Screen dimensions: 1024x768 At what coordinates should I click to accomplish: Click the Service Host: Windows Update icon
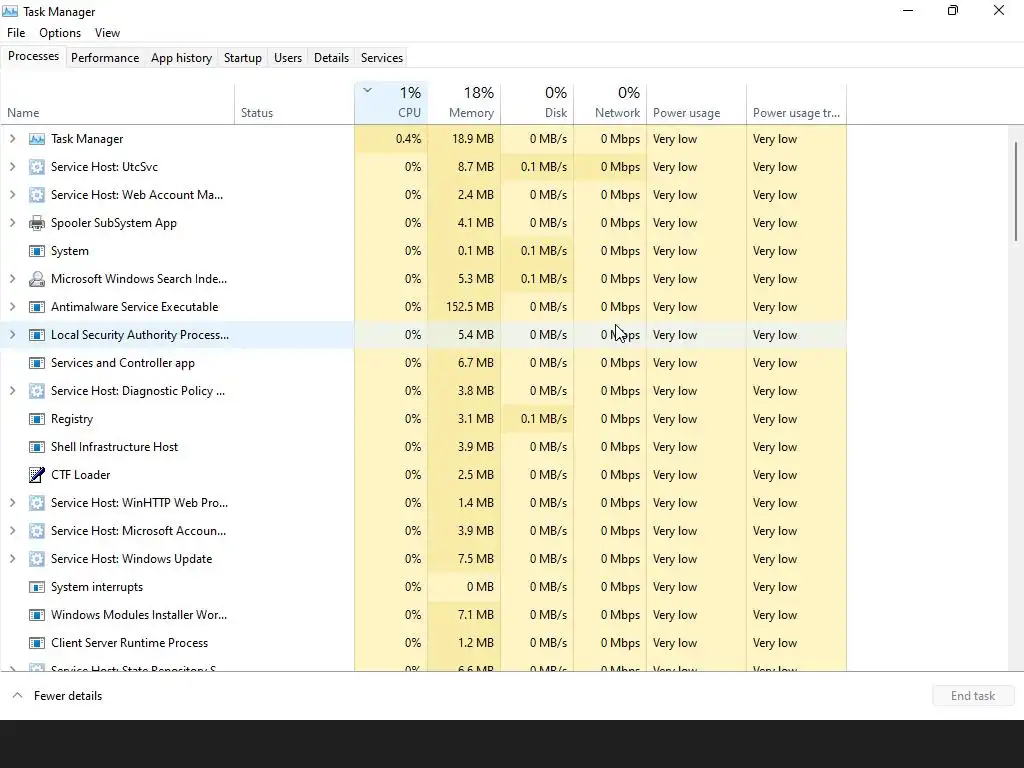point(37,559)
